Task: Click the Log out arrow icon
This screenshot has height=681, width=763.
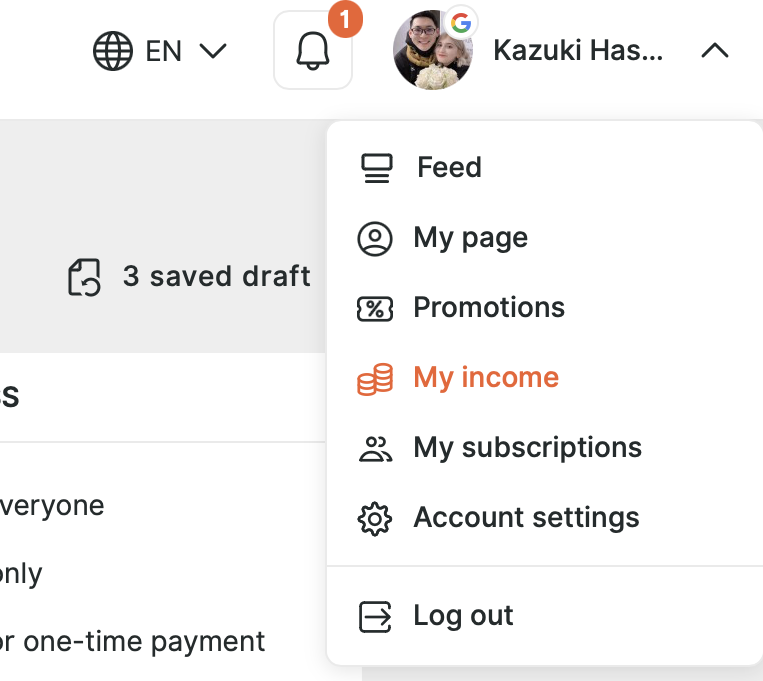Action: tap(375, 616)
